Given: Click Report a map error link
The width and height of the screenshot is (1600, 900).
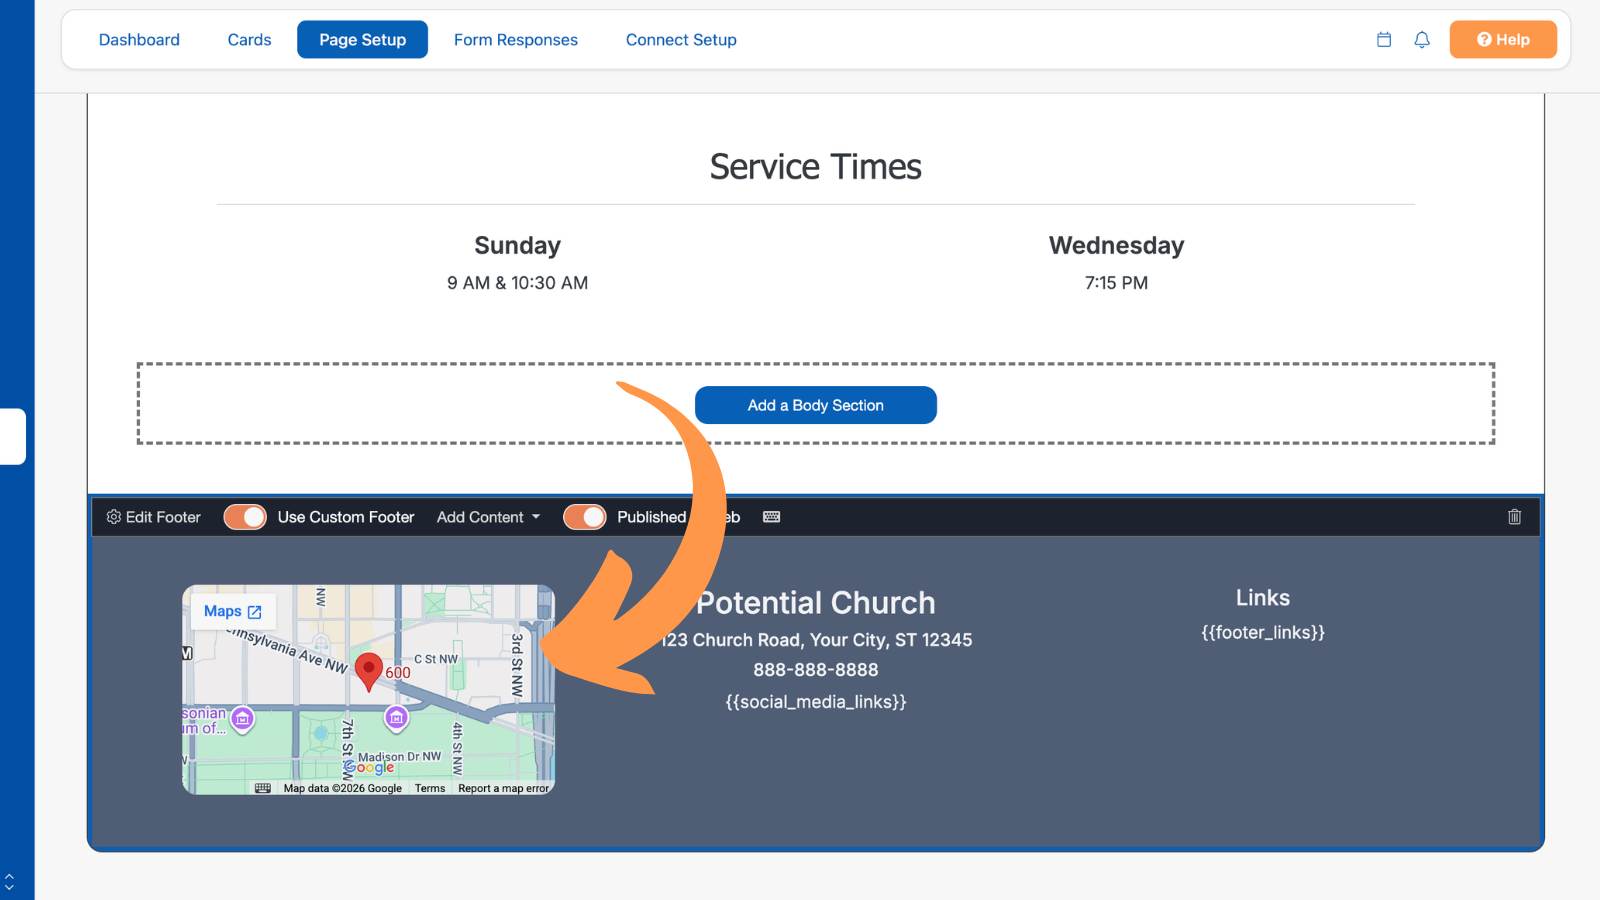Looking at the screenshot, I should click(x=503, y=788).
